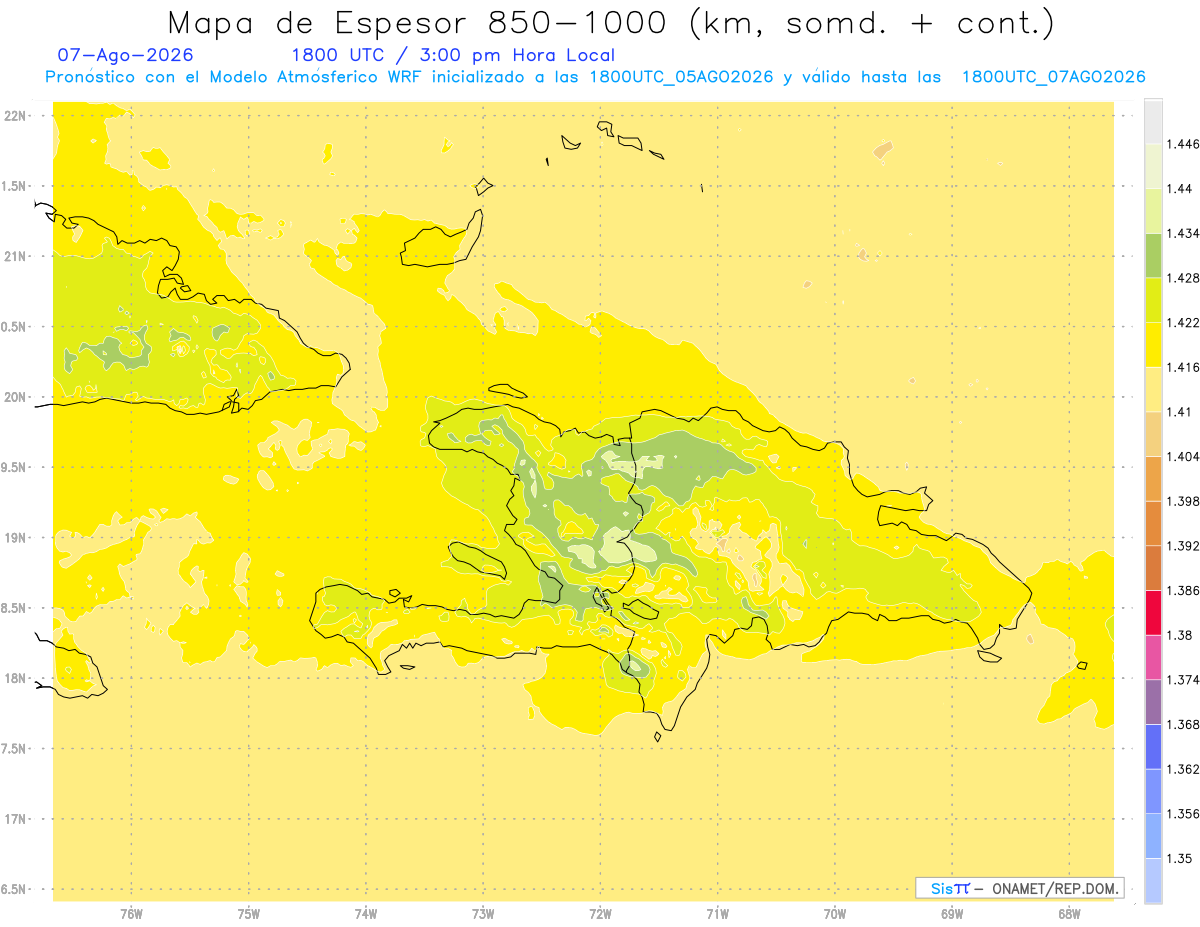This screenshot has width=1200, height=927.
Task: Click the colorbar value '1.428'
Action: pyautogui.click(x=1184, y=278)
